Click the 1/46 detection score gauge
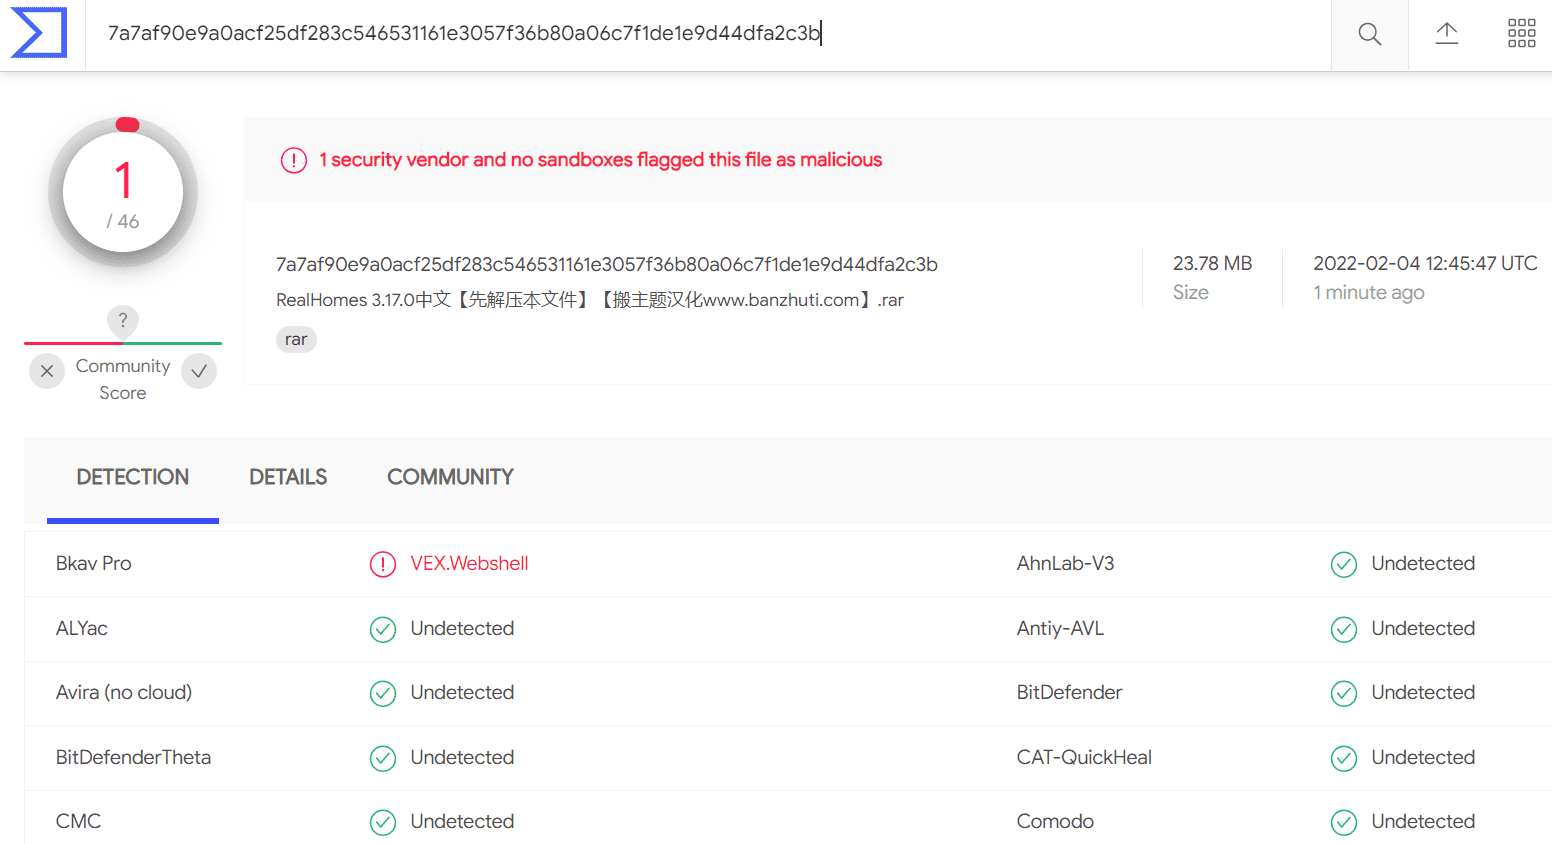 [123, 193]
